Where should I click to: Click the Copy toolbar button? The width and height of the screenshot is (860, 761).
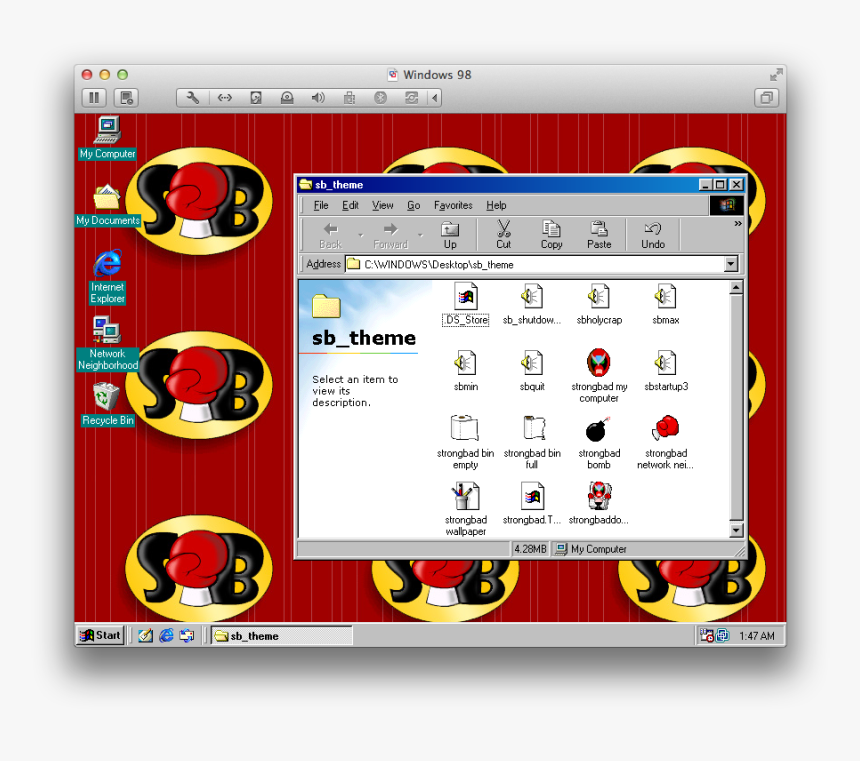pyautogui.click(x=551, y=235)
